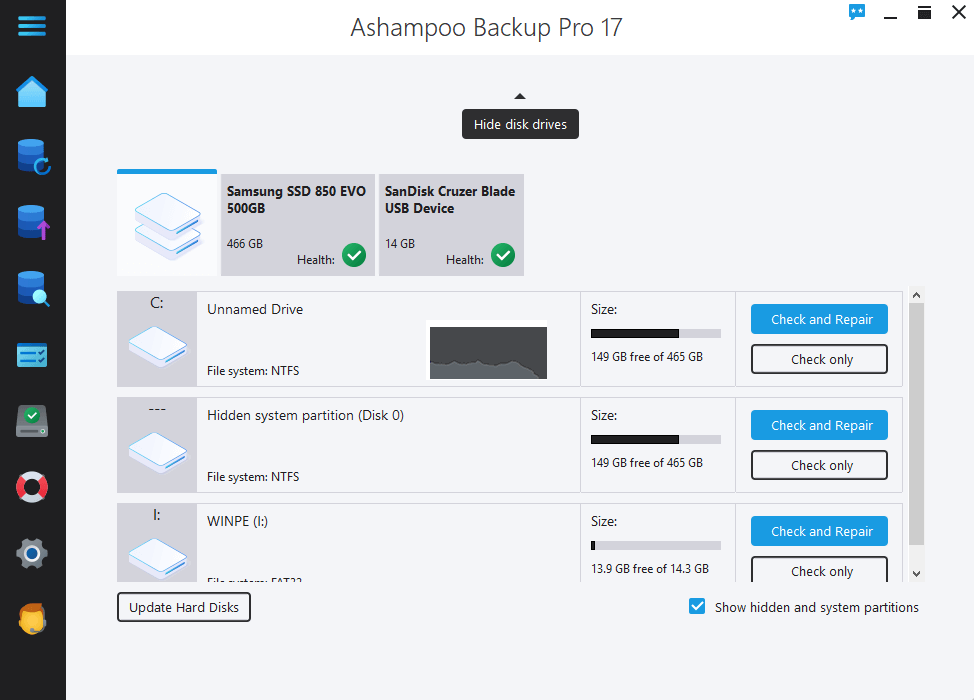Screen dimensions: 974x700
Task: Click the user account icon in the sidebar
Action: (32, 619)
